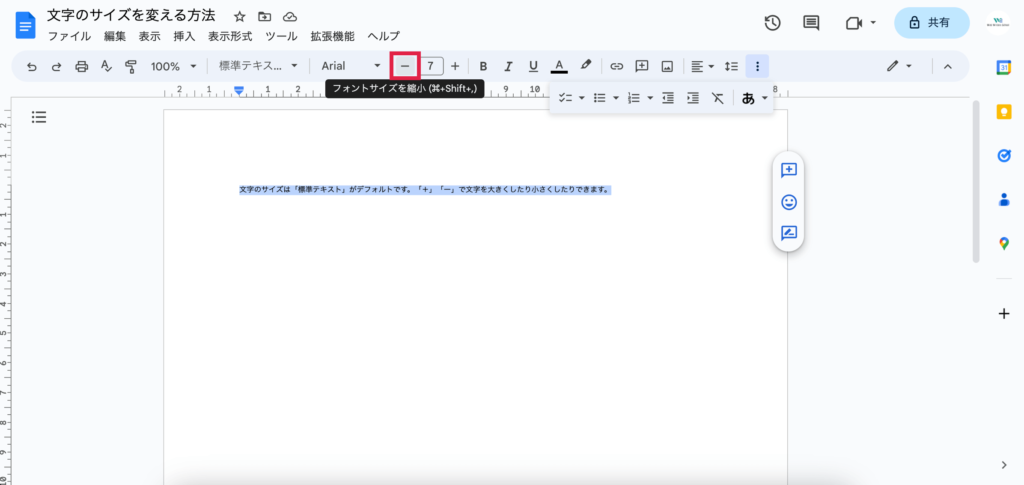This screenshot has height=485, width=1024.
Task: Click the increase font size plus button
Action: click(455, 66)
